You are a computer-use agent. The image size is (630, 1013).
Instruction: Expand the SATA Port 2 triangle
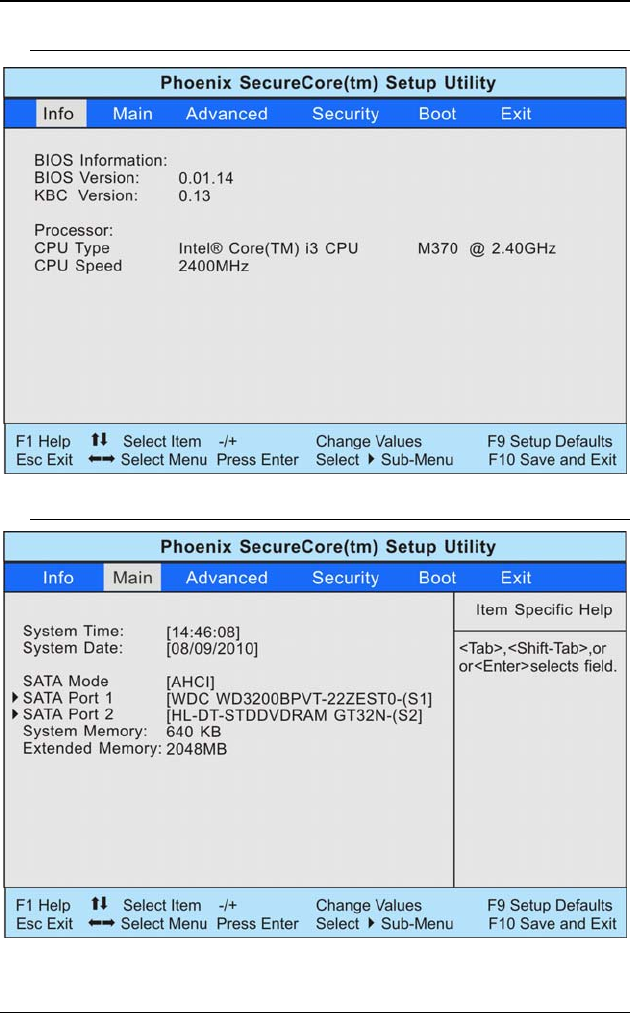[x=16, y=715]
